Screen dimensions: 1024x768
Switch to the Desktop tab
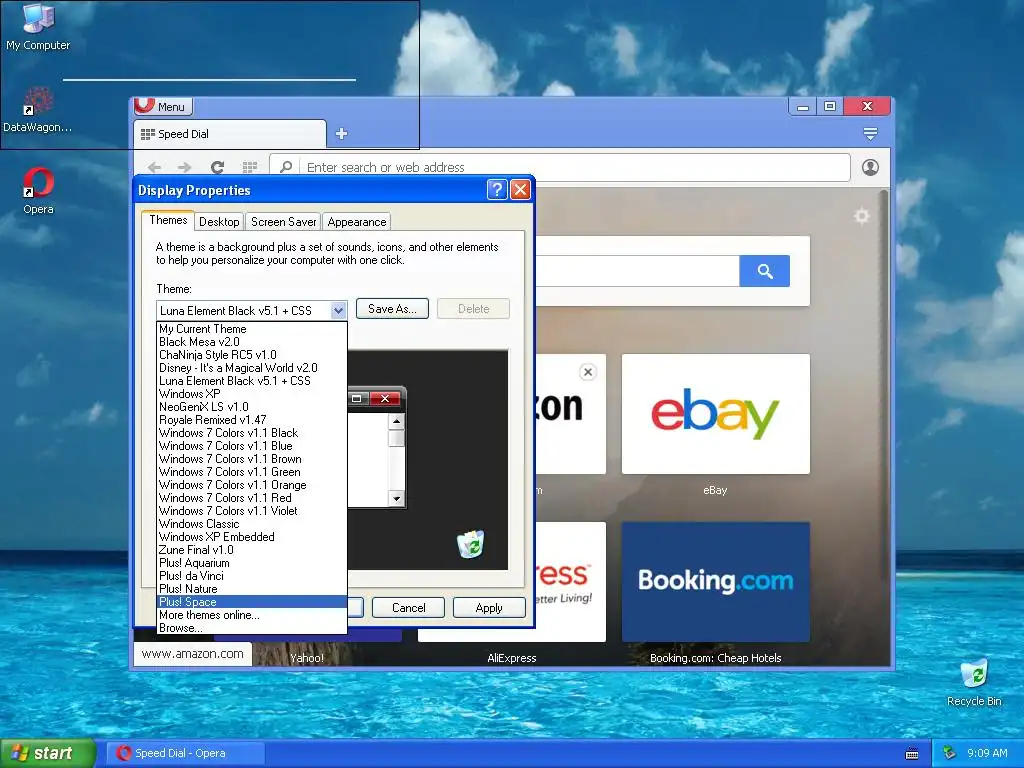219,222
